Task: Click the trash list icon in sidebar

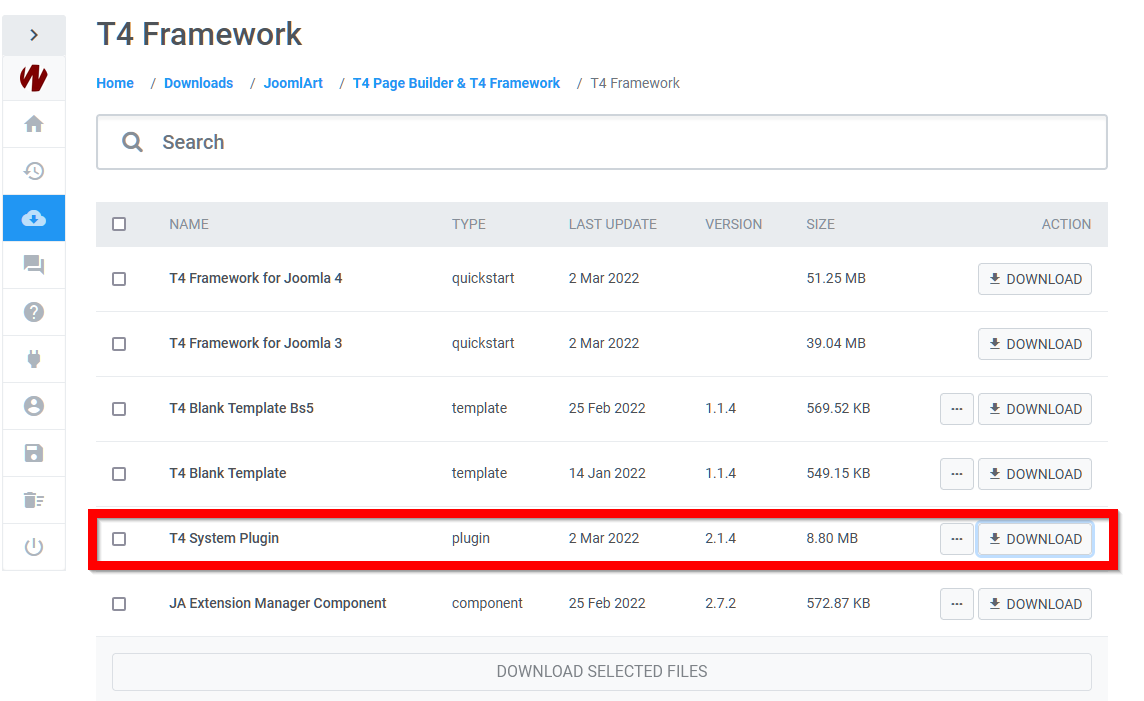Action: coord(34,500)
